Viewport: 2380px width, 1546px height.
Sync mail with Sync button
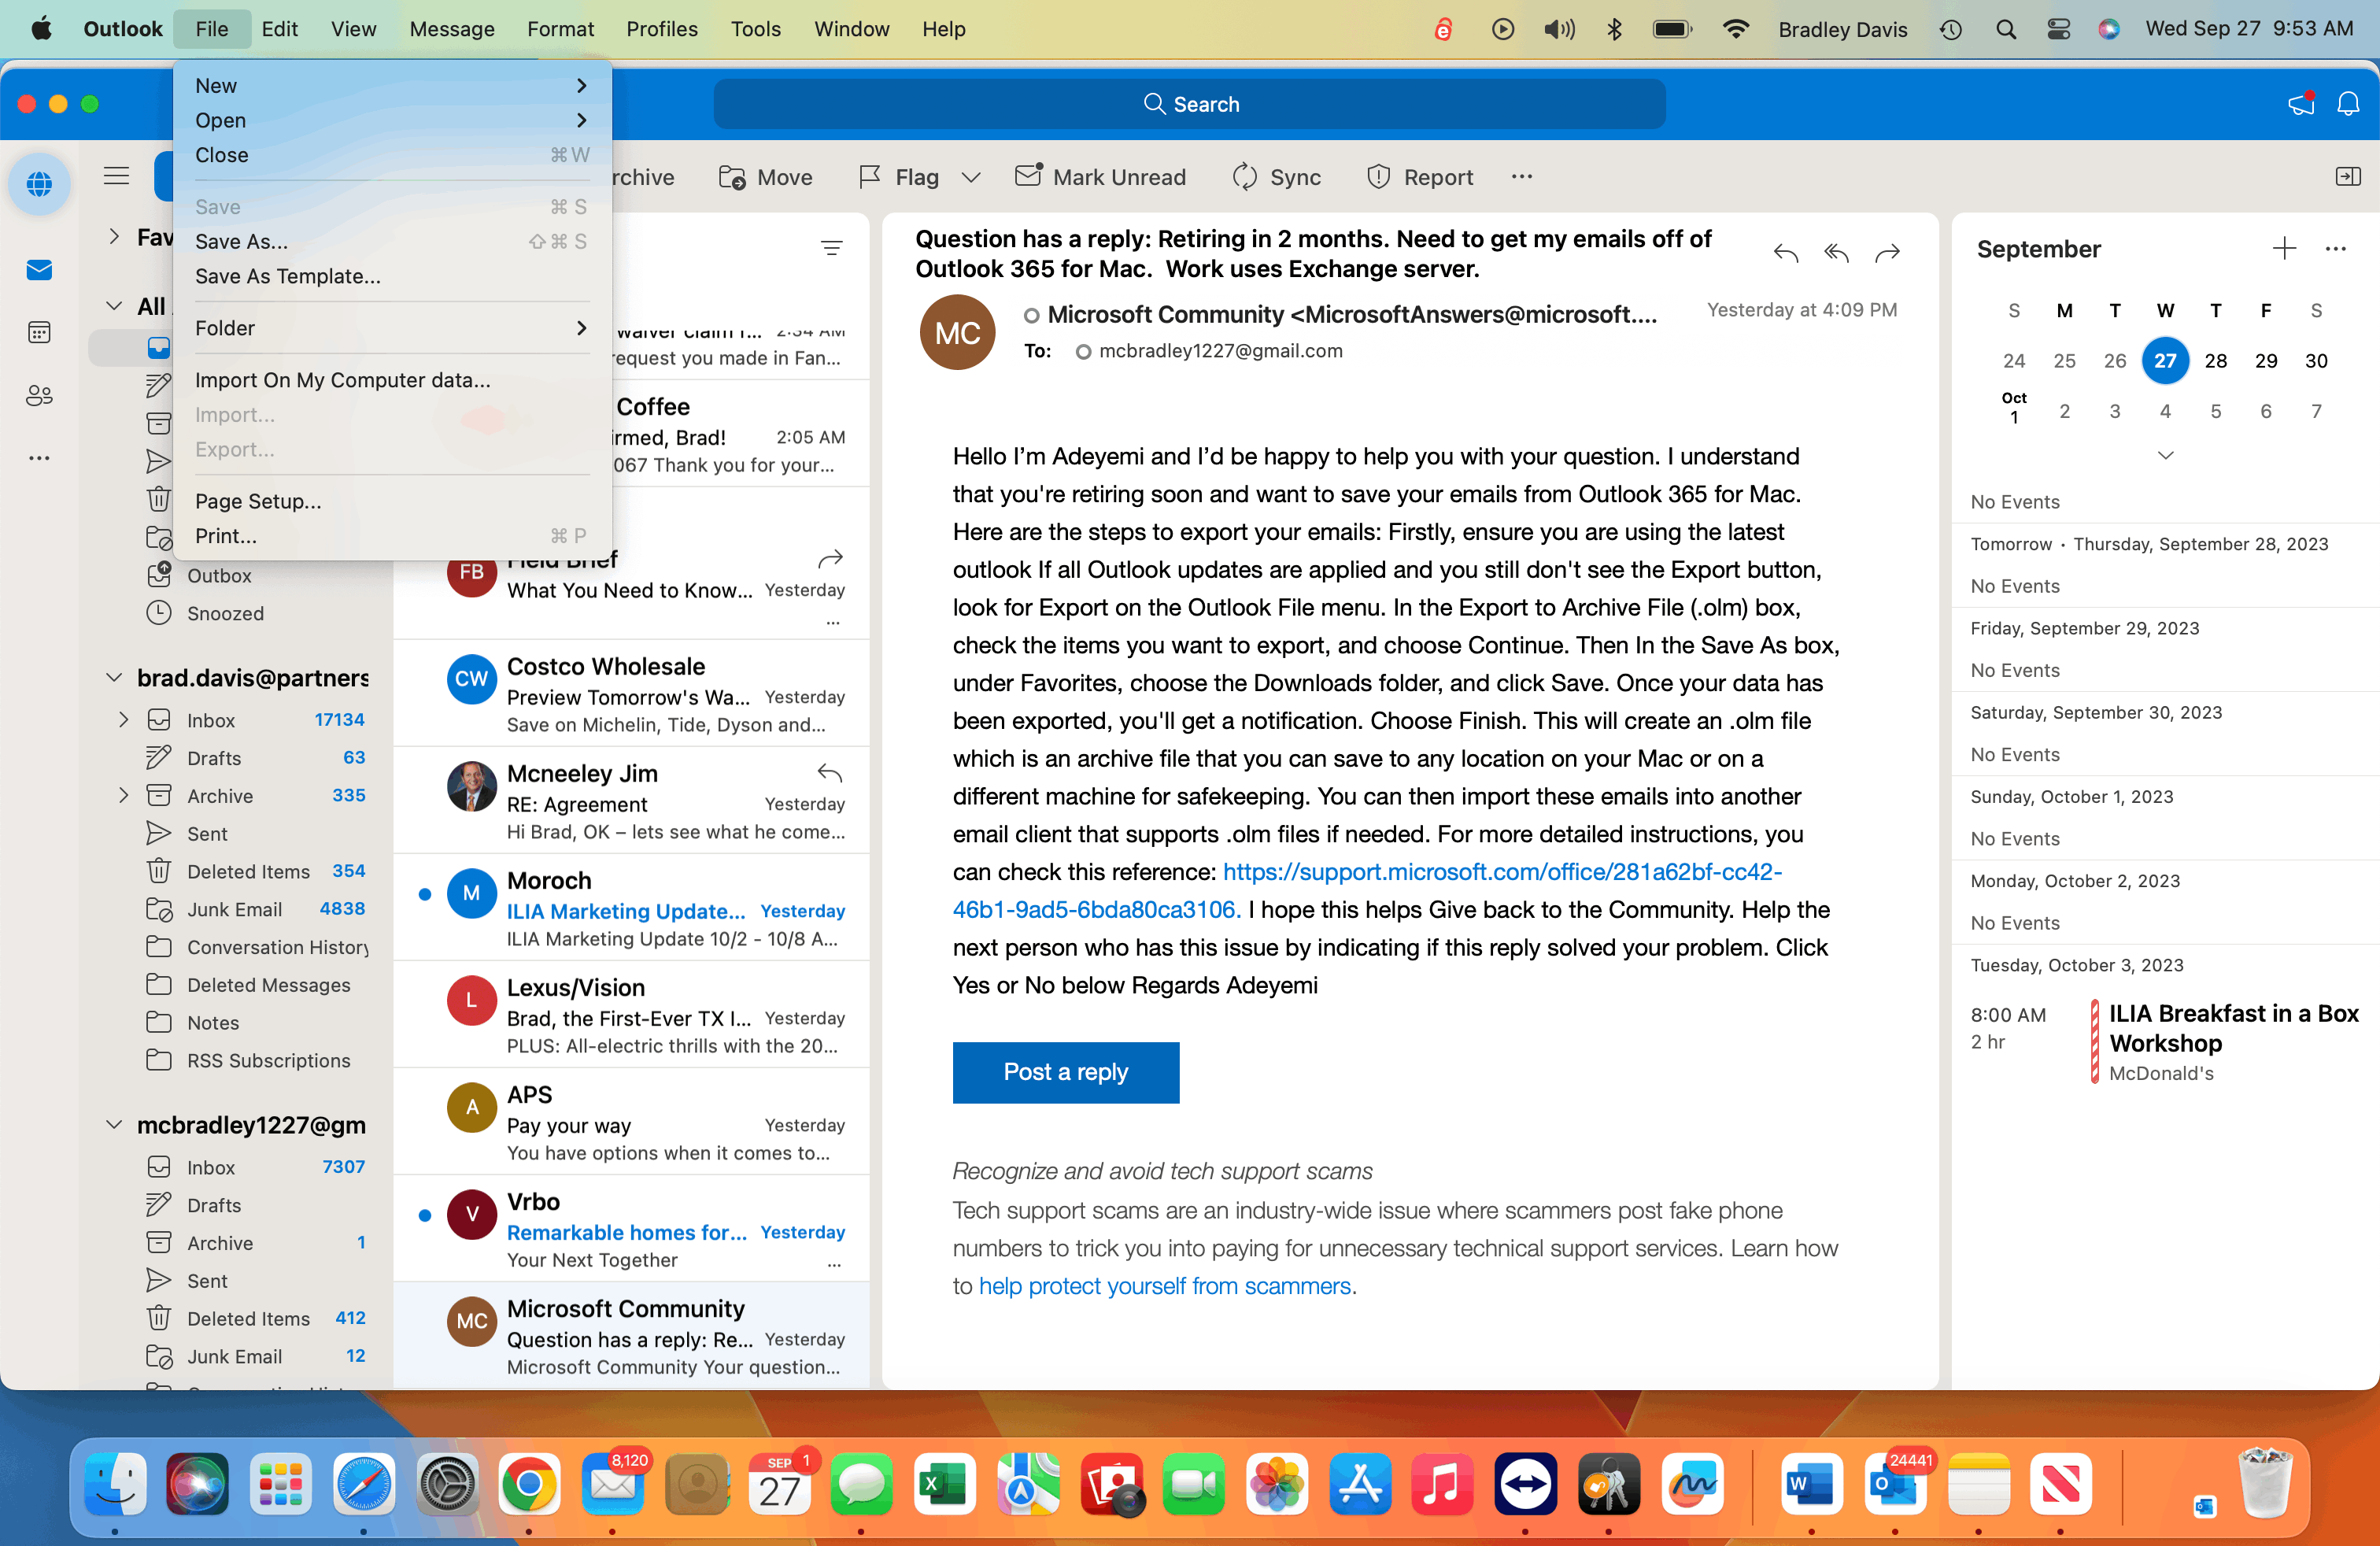click(1277, 177)
